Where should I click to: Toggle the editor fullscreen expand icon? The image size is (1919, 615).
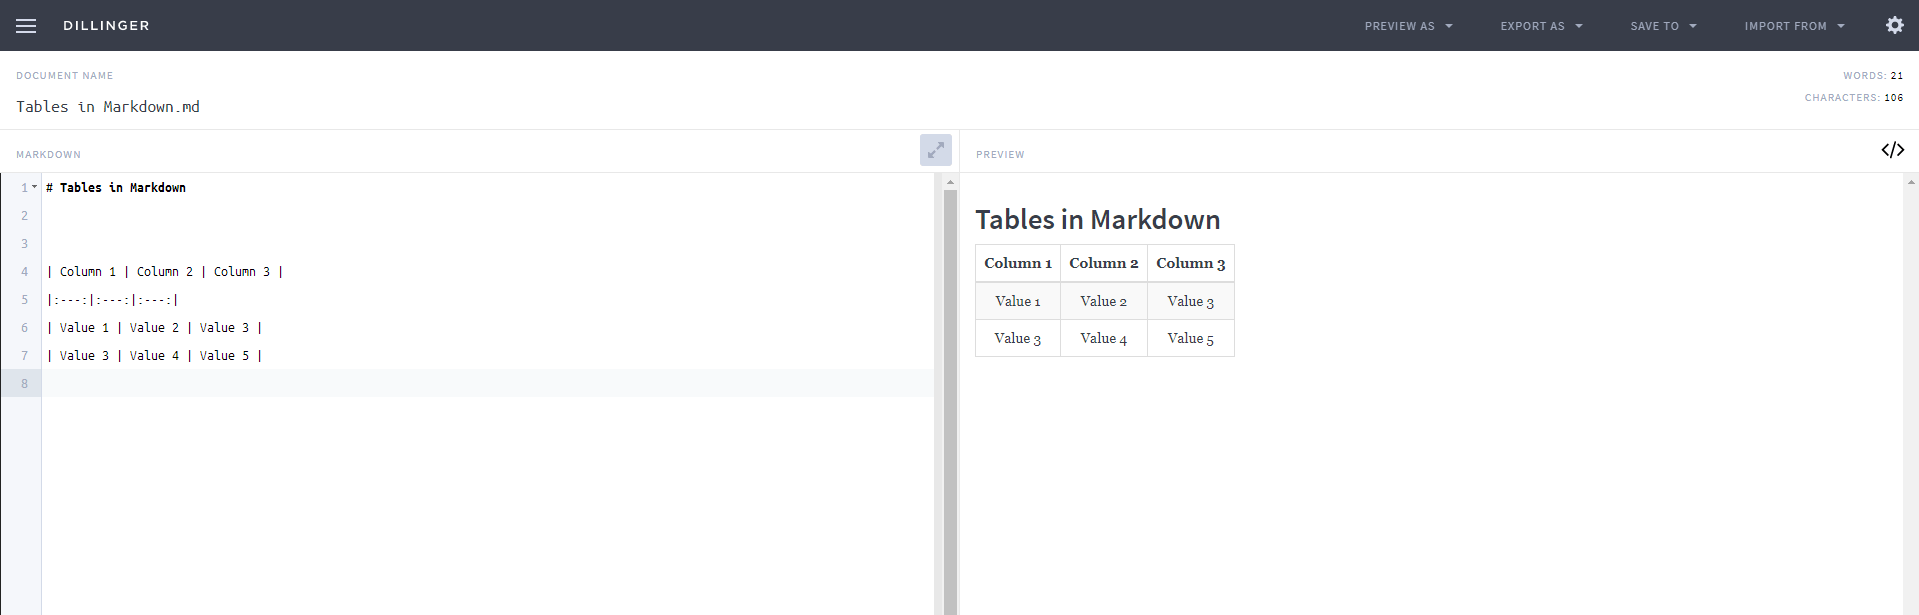[935, 151]
